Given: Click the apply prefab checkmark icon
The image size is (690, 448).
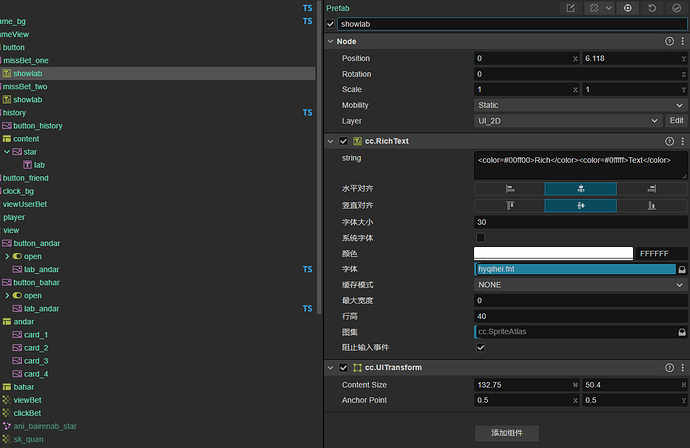Looking at the screenshot, I should pos(676,8).
